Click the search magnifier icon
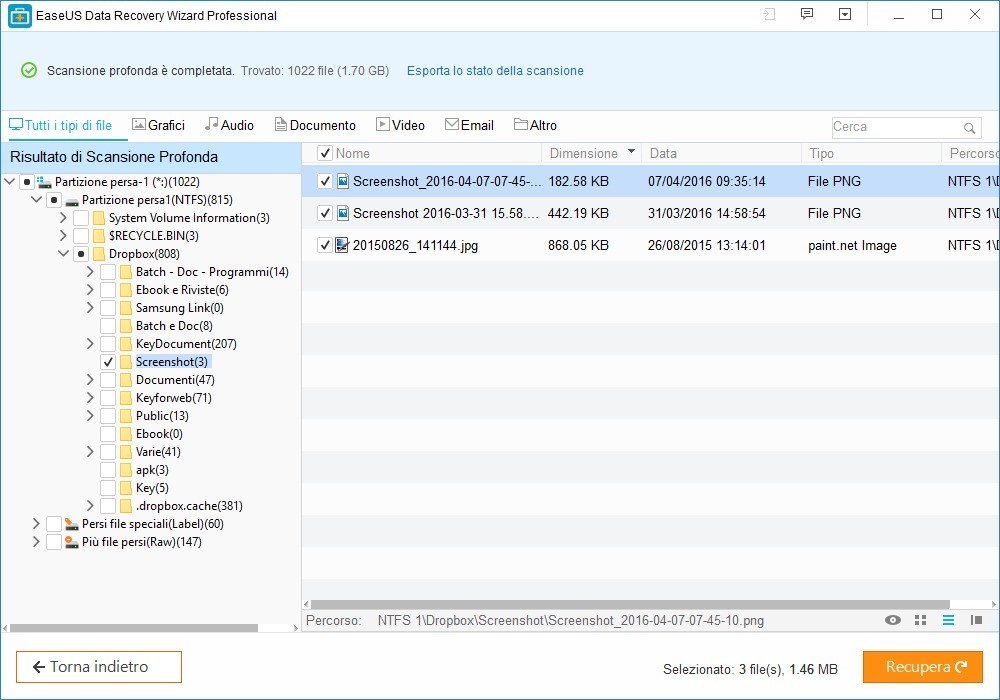 tap(969, 128)
